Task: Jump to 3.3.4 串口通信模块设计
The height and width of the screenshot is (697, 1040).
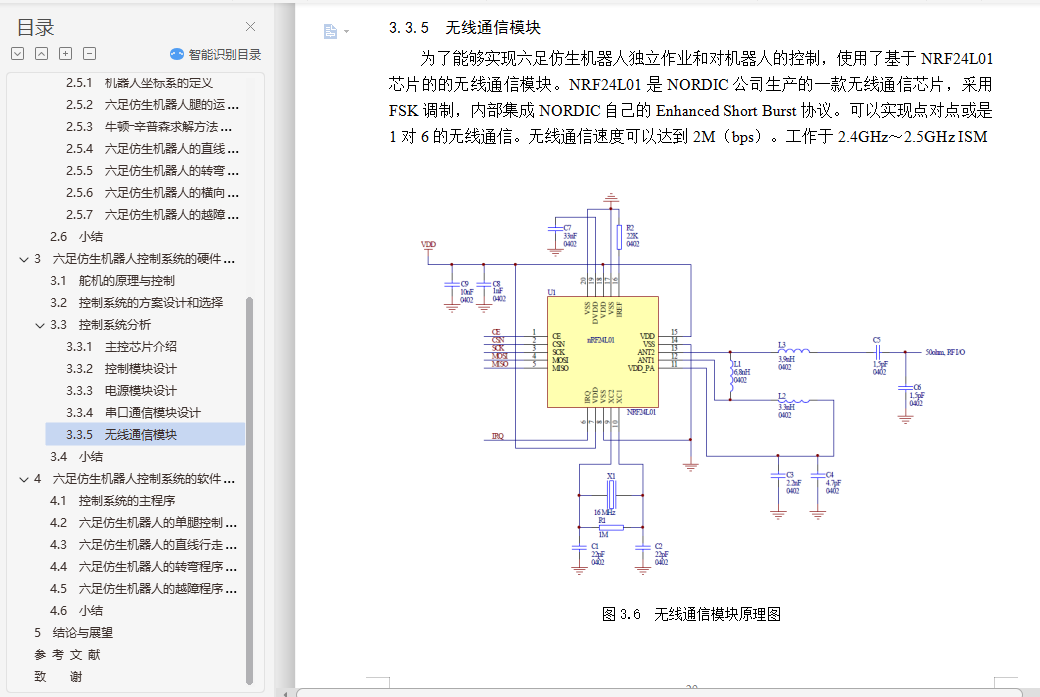Action: [x=133, y=412]
